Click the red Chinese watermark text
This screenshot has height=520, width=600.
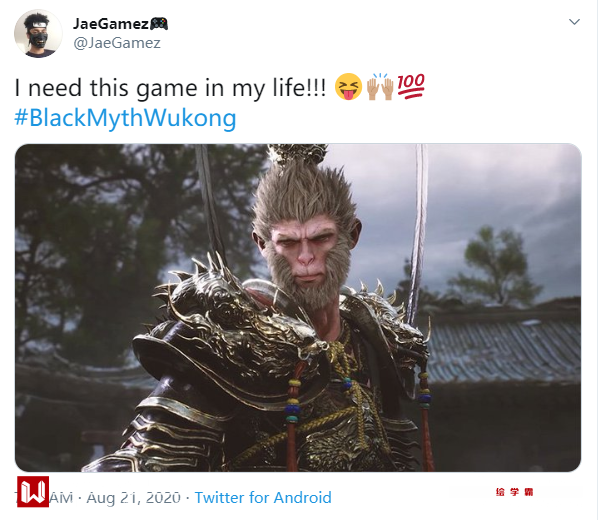514,492
